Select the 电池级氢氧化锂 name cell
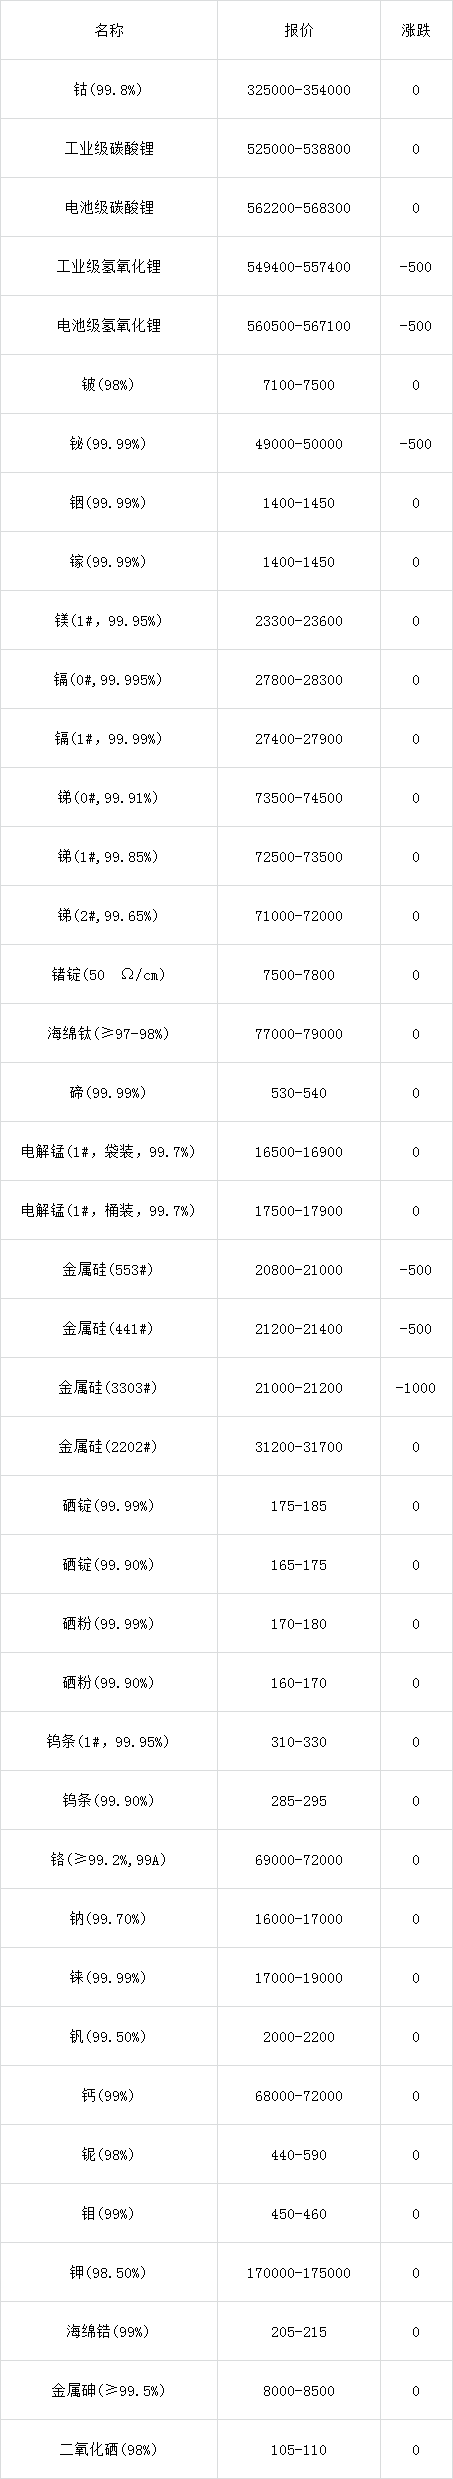 pyautogui.click(x=109, y=326)
